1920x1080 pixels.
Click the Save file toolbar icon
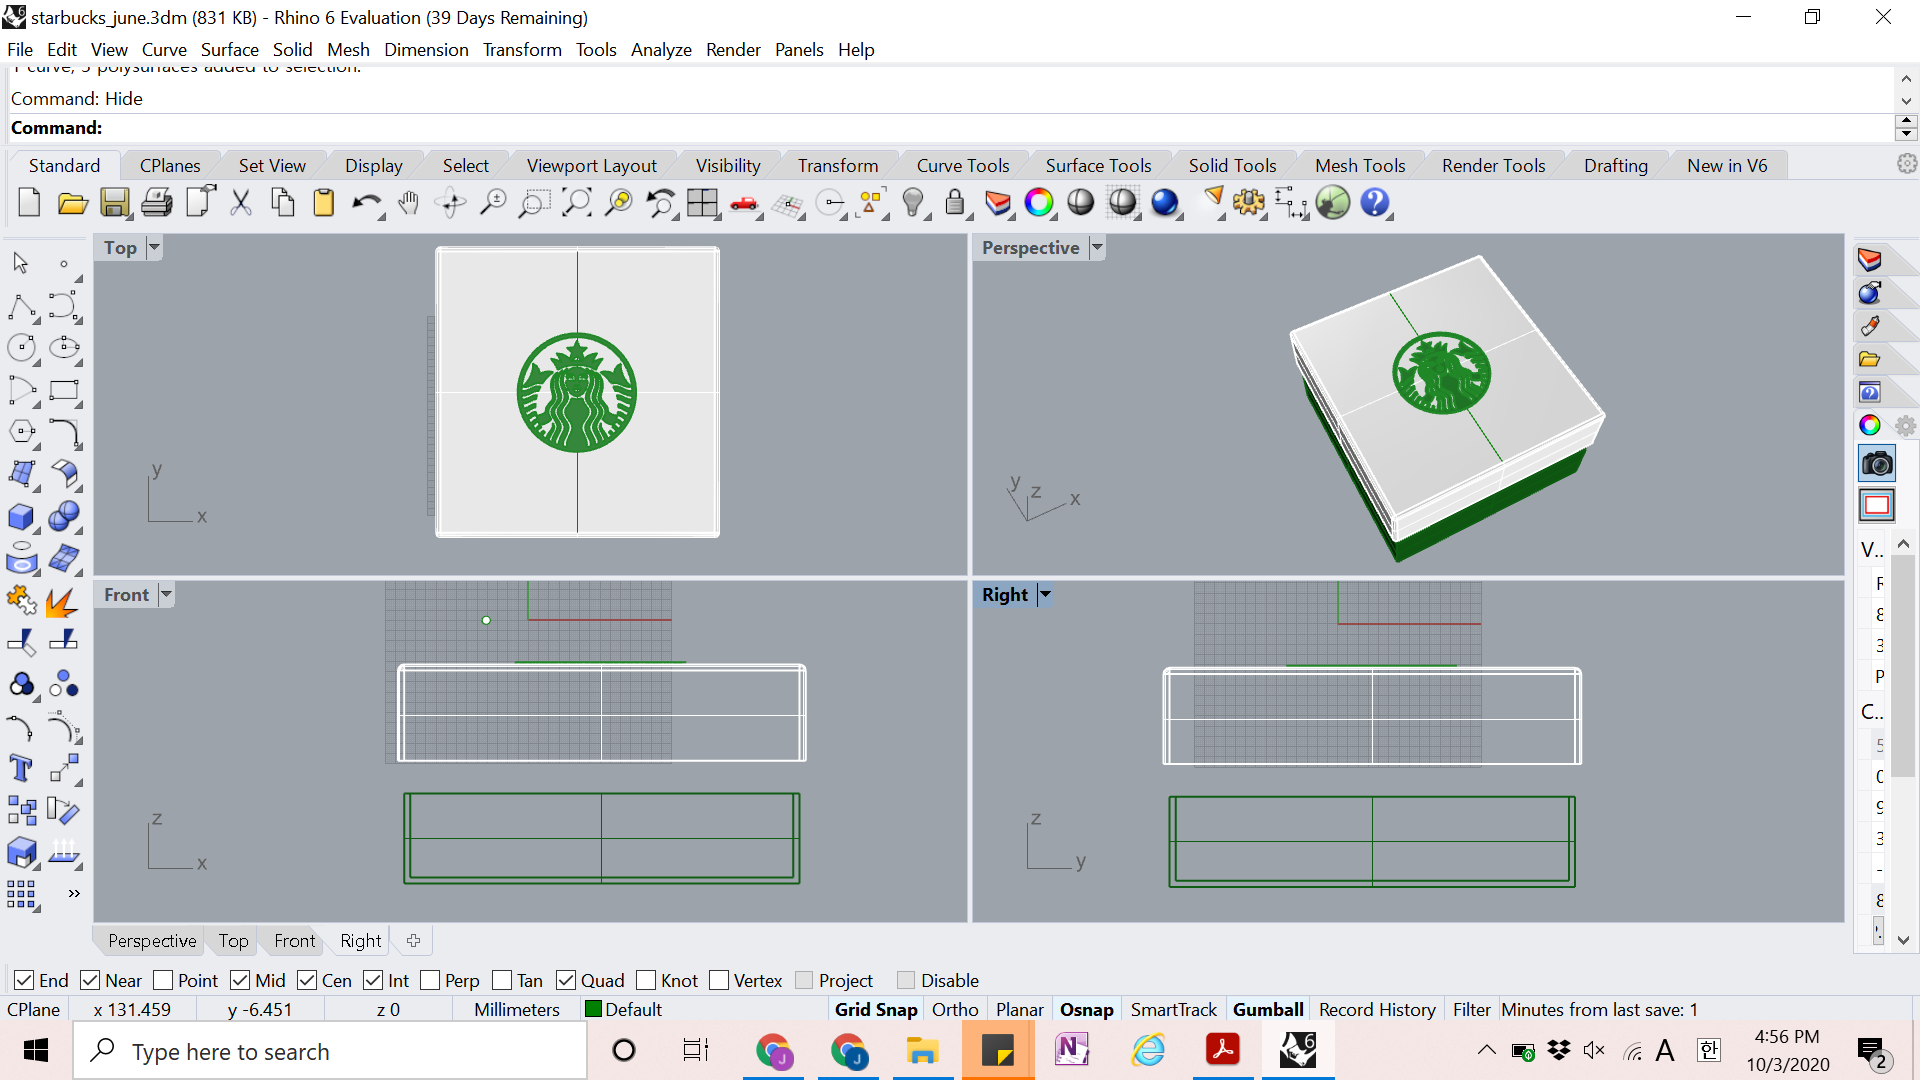pos(114,203)
